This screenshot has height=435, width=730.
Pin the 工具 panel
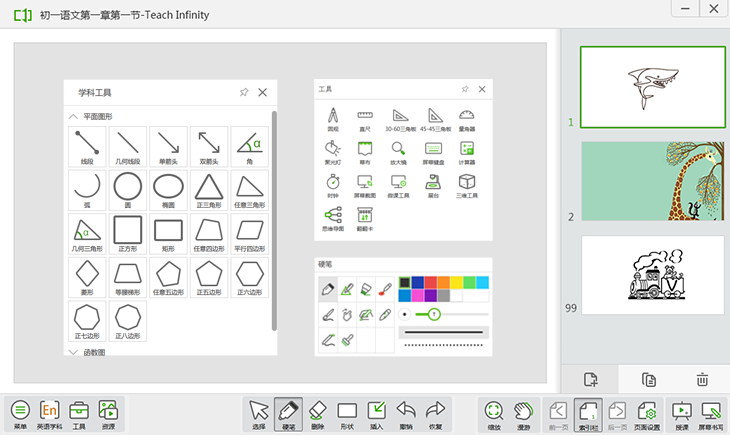click(x=464, y=89)
